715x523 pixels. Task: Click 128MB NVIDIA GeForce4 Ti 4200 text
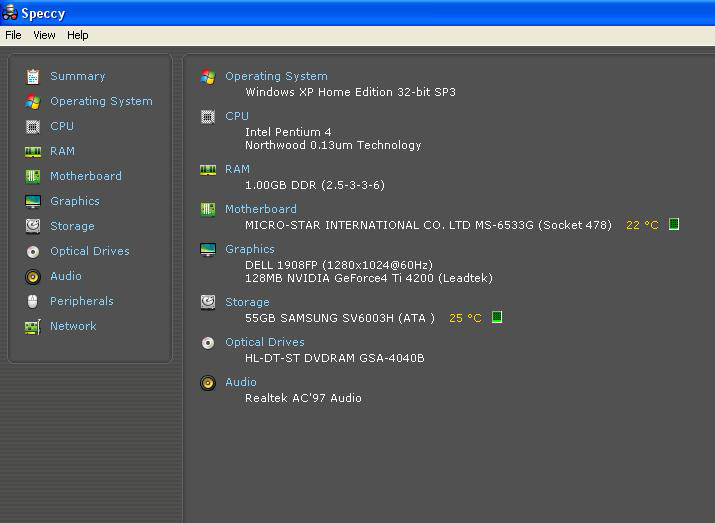tap(369, 278)
